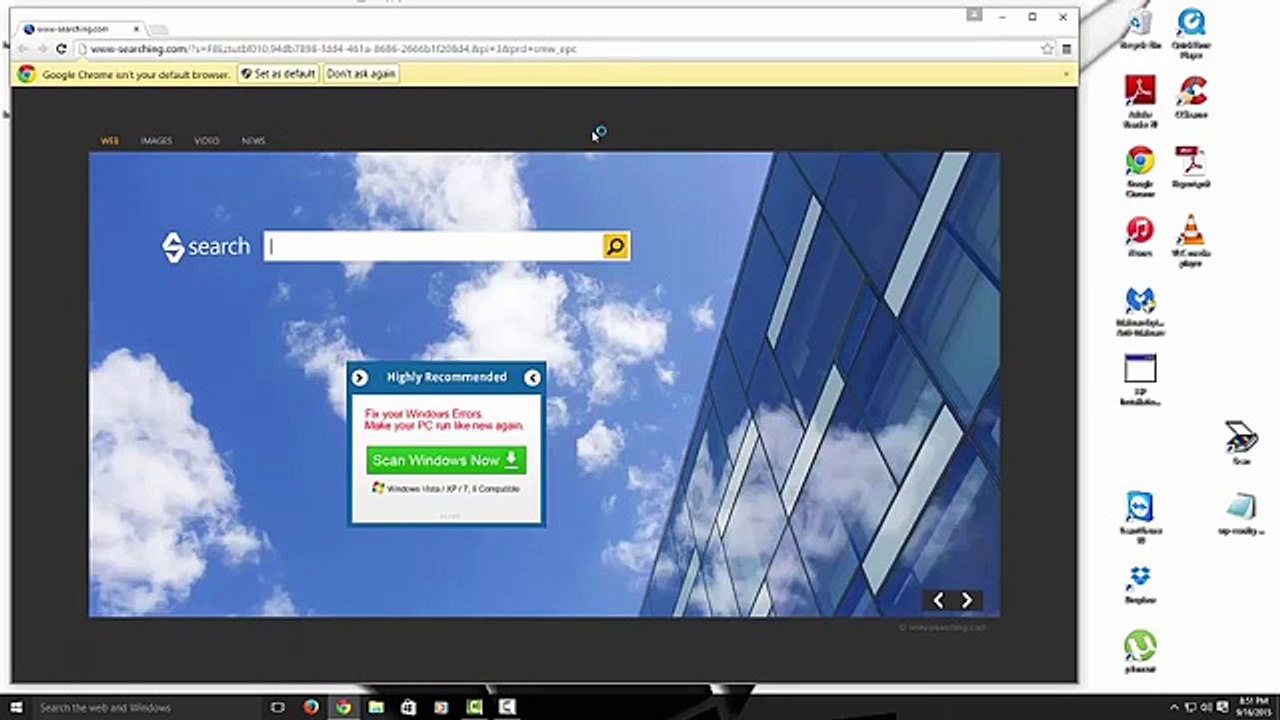Switch to the VIDEO search tab
Image resolution: width=1280 pixels, height=720 pixels.
[207, 141]
